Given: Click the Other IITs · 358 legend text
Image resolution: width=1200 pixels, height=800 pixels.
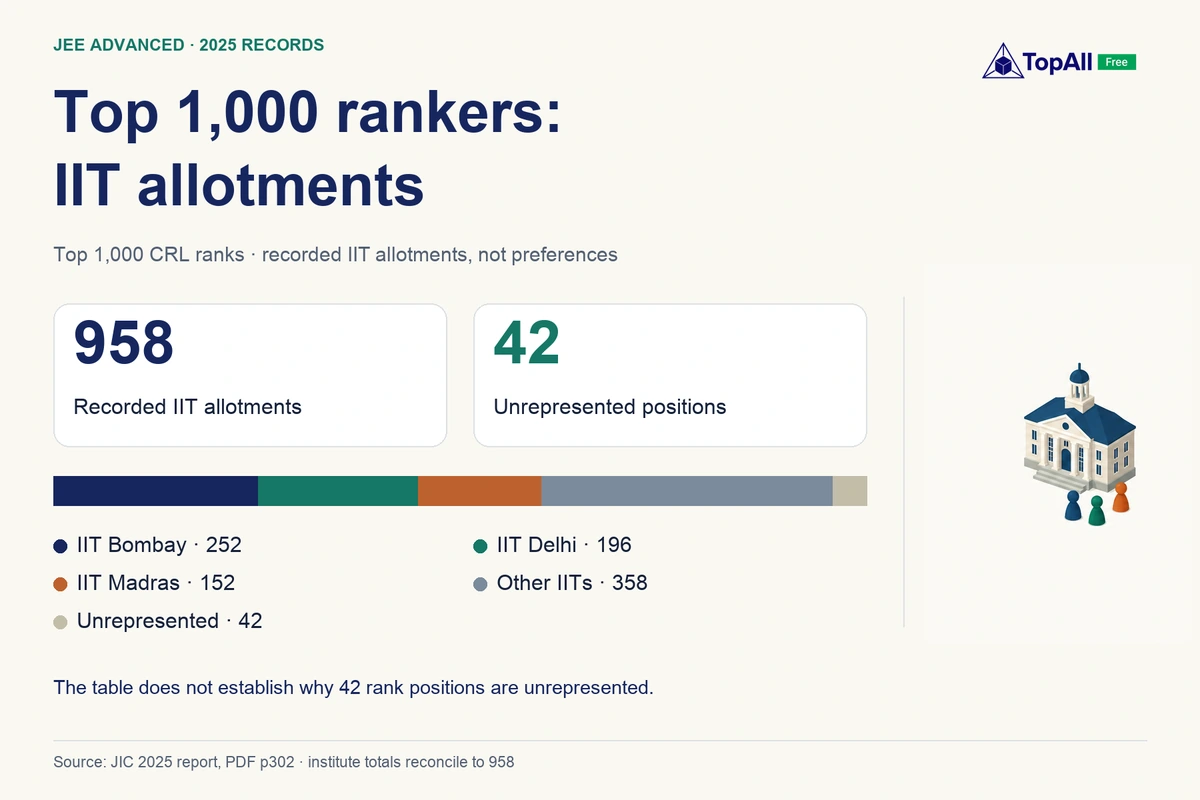Looking at the screenshot, I should pos(572,583).
